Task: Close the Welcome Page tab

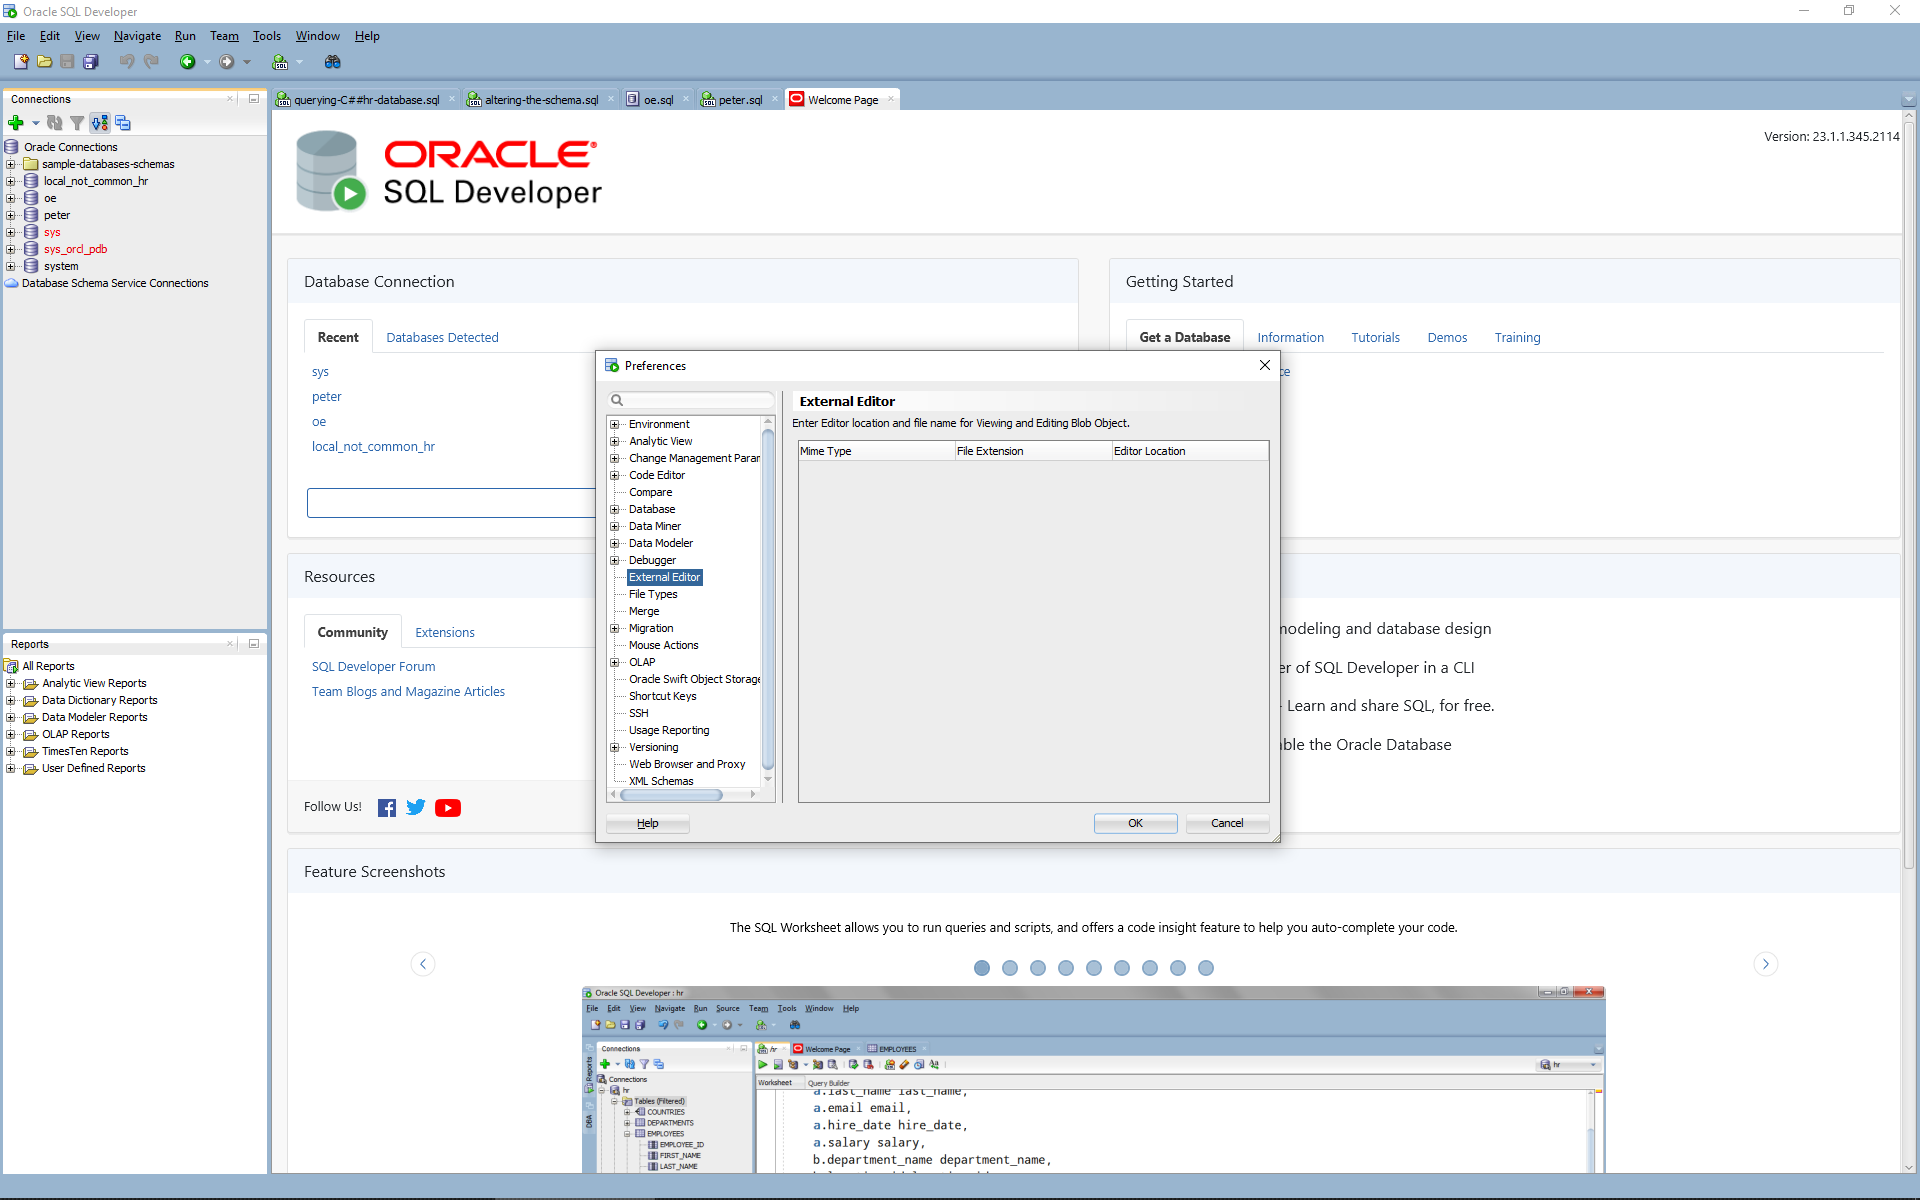Action: click(x=891, y=99)
